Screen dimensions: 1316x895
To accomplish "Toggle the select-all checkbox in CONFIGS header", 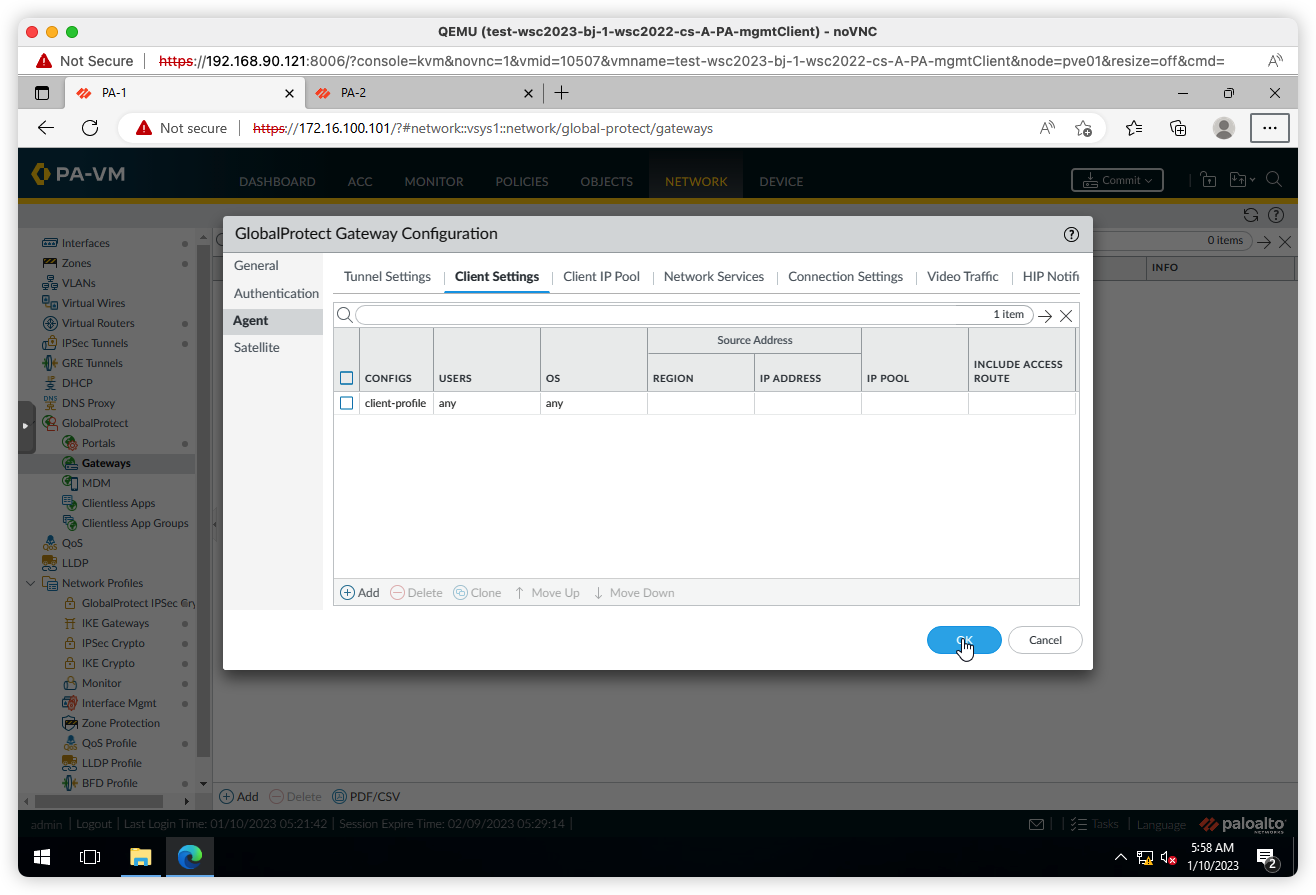I will pyautogui.click(x=347, y=378).
